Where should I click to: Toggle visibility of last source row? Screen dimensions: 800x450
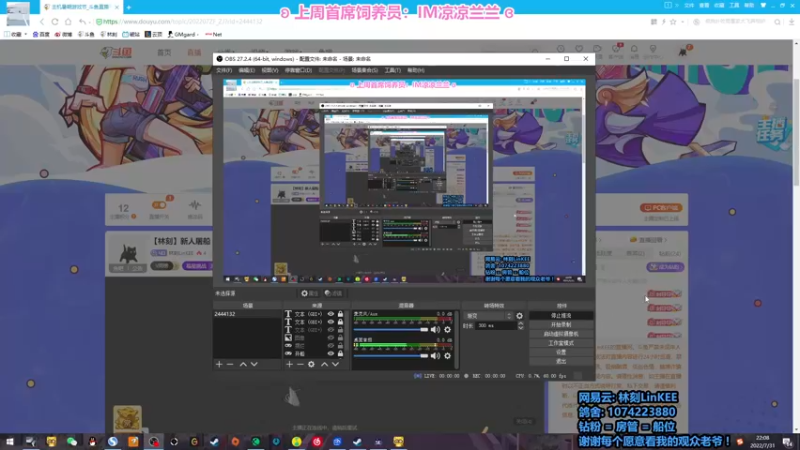pos(331,354)
